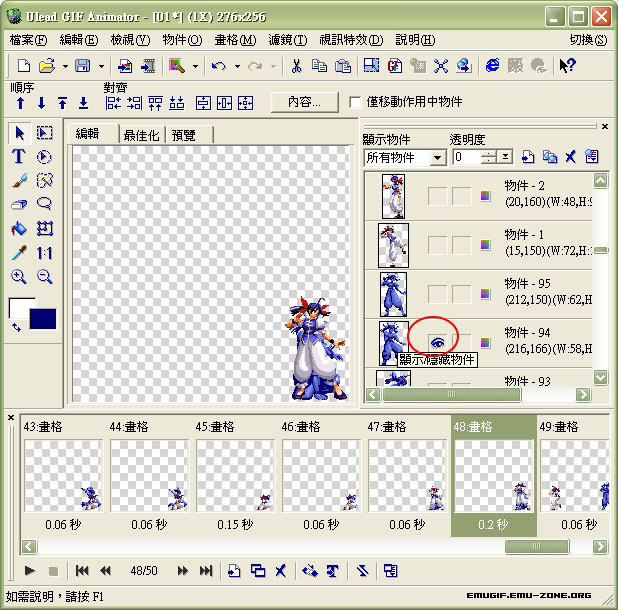Delete object icon in object panel

(570, 157)
